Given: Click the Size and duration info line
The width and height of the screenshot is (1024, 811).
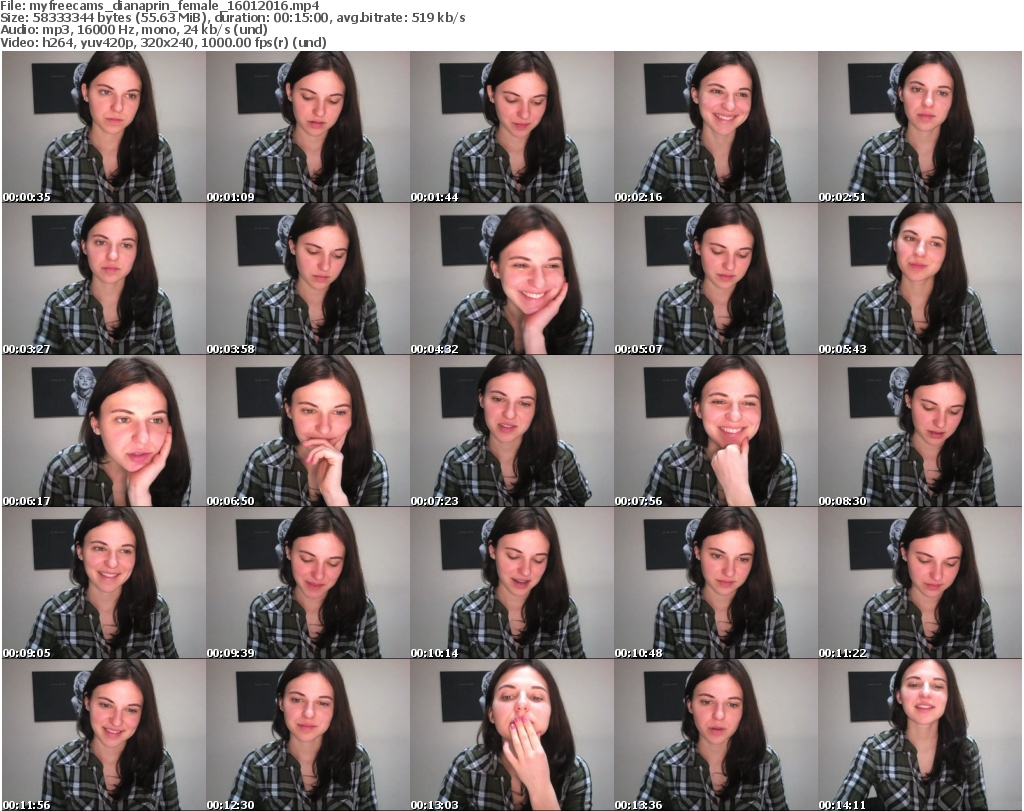Looking at the screenshot, I should click(x=232, y=18).
